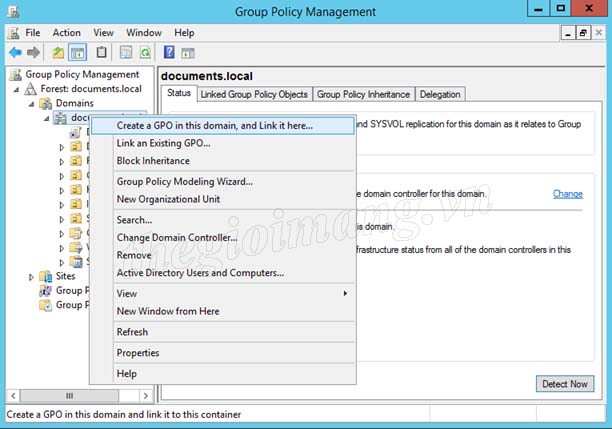Click the Detect Now button

pyautogui.click(x=565, y=384)
